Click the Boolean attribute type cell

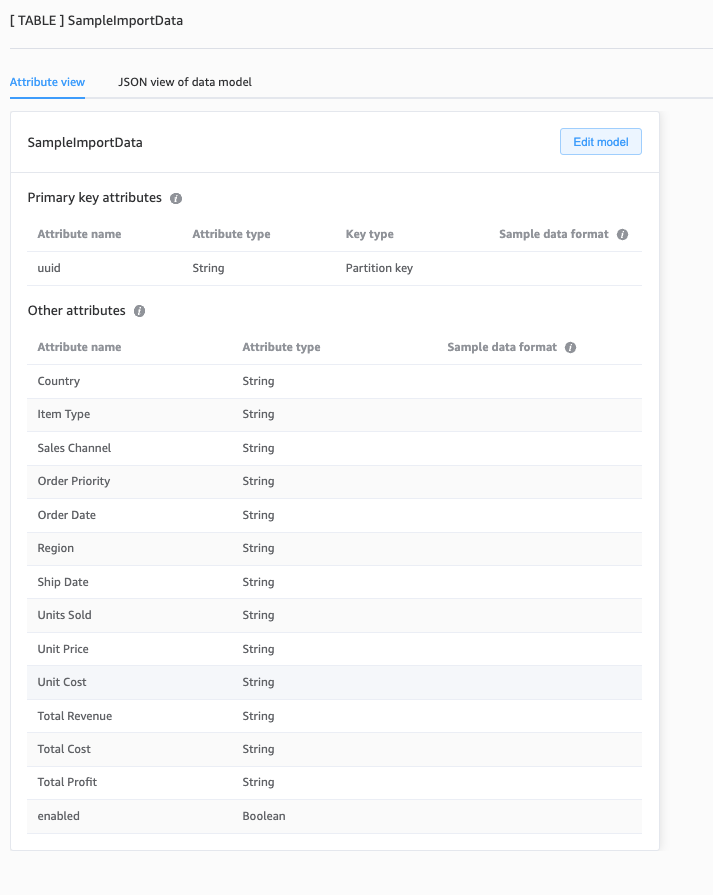click(264, 816)
